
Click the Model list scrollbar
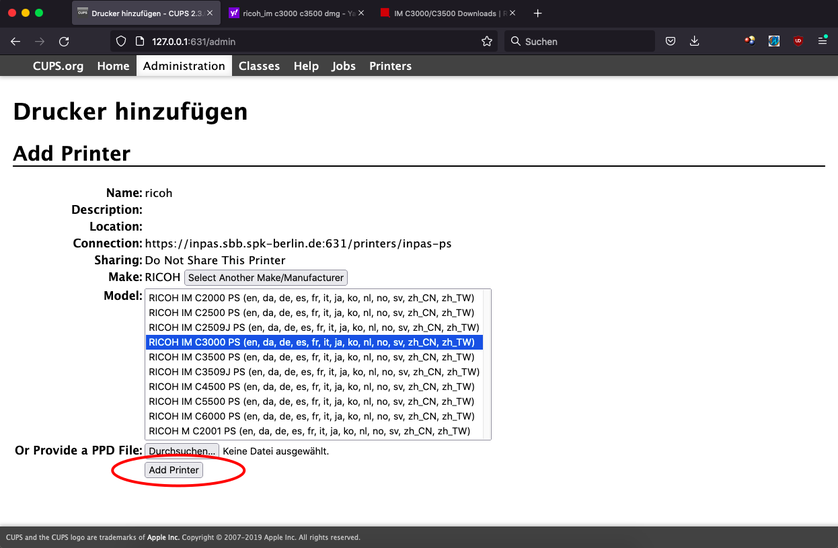point(487,364)
